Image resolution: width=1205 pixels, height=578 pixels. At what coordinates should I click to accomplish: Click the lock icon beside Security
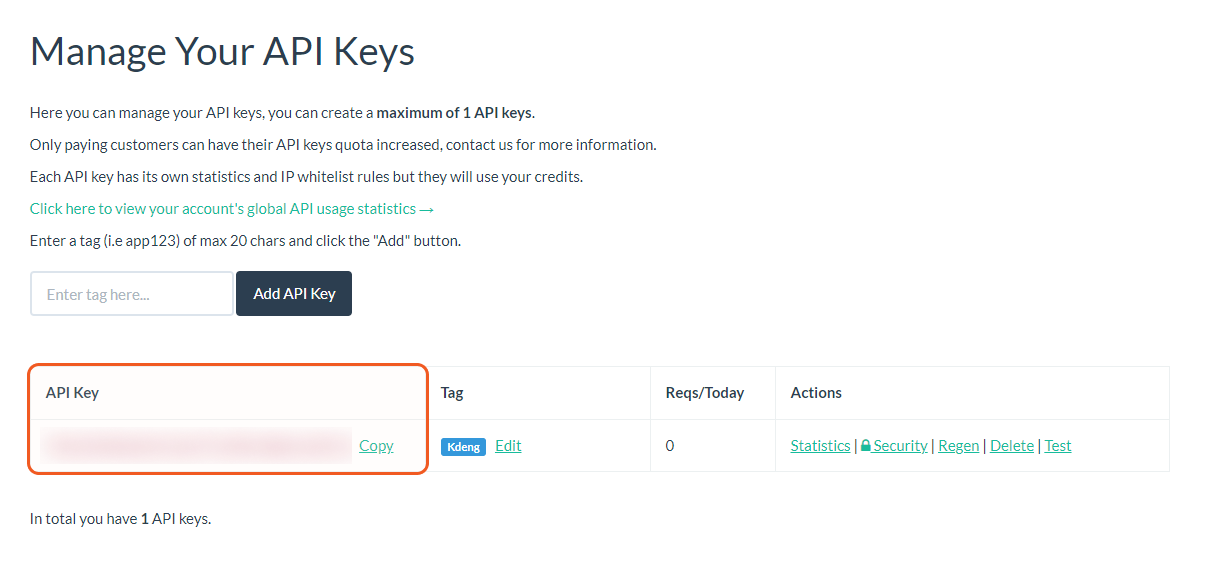point(866,446)
